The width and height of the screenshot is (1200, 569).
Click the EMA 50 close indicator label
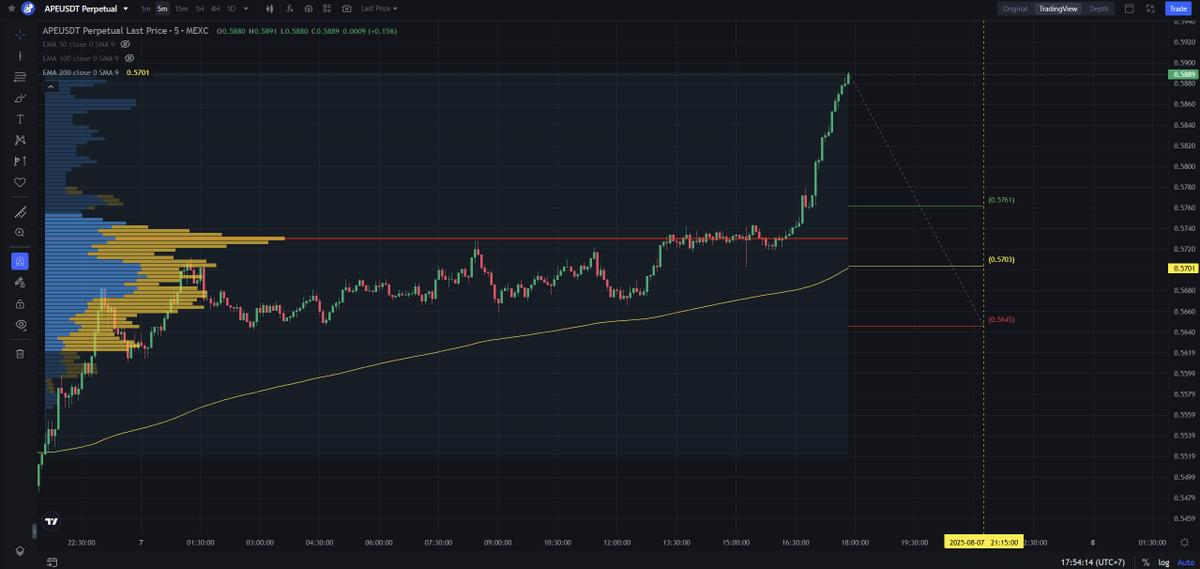pyautogui.click(x=80, y=44)
